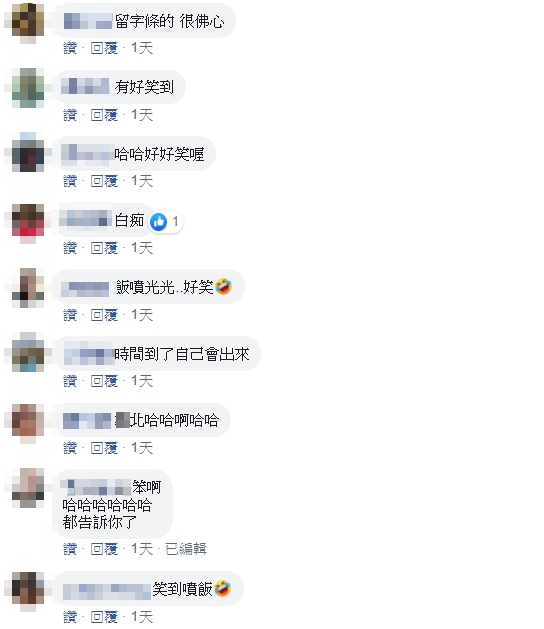Image resolution: width=544 pixels, height=629 pixels.
Task: Click the like count 1 beside 白痴
Action: point(175,221)
